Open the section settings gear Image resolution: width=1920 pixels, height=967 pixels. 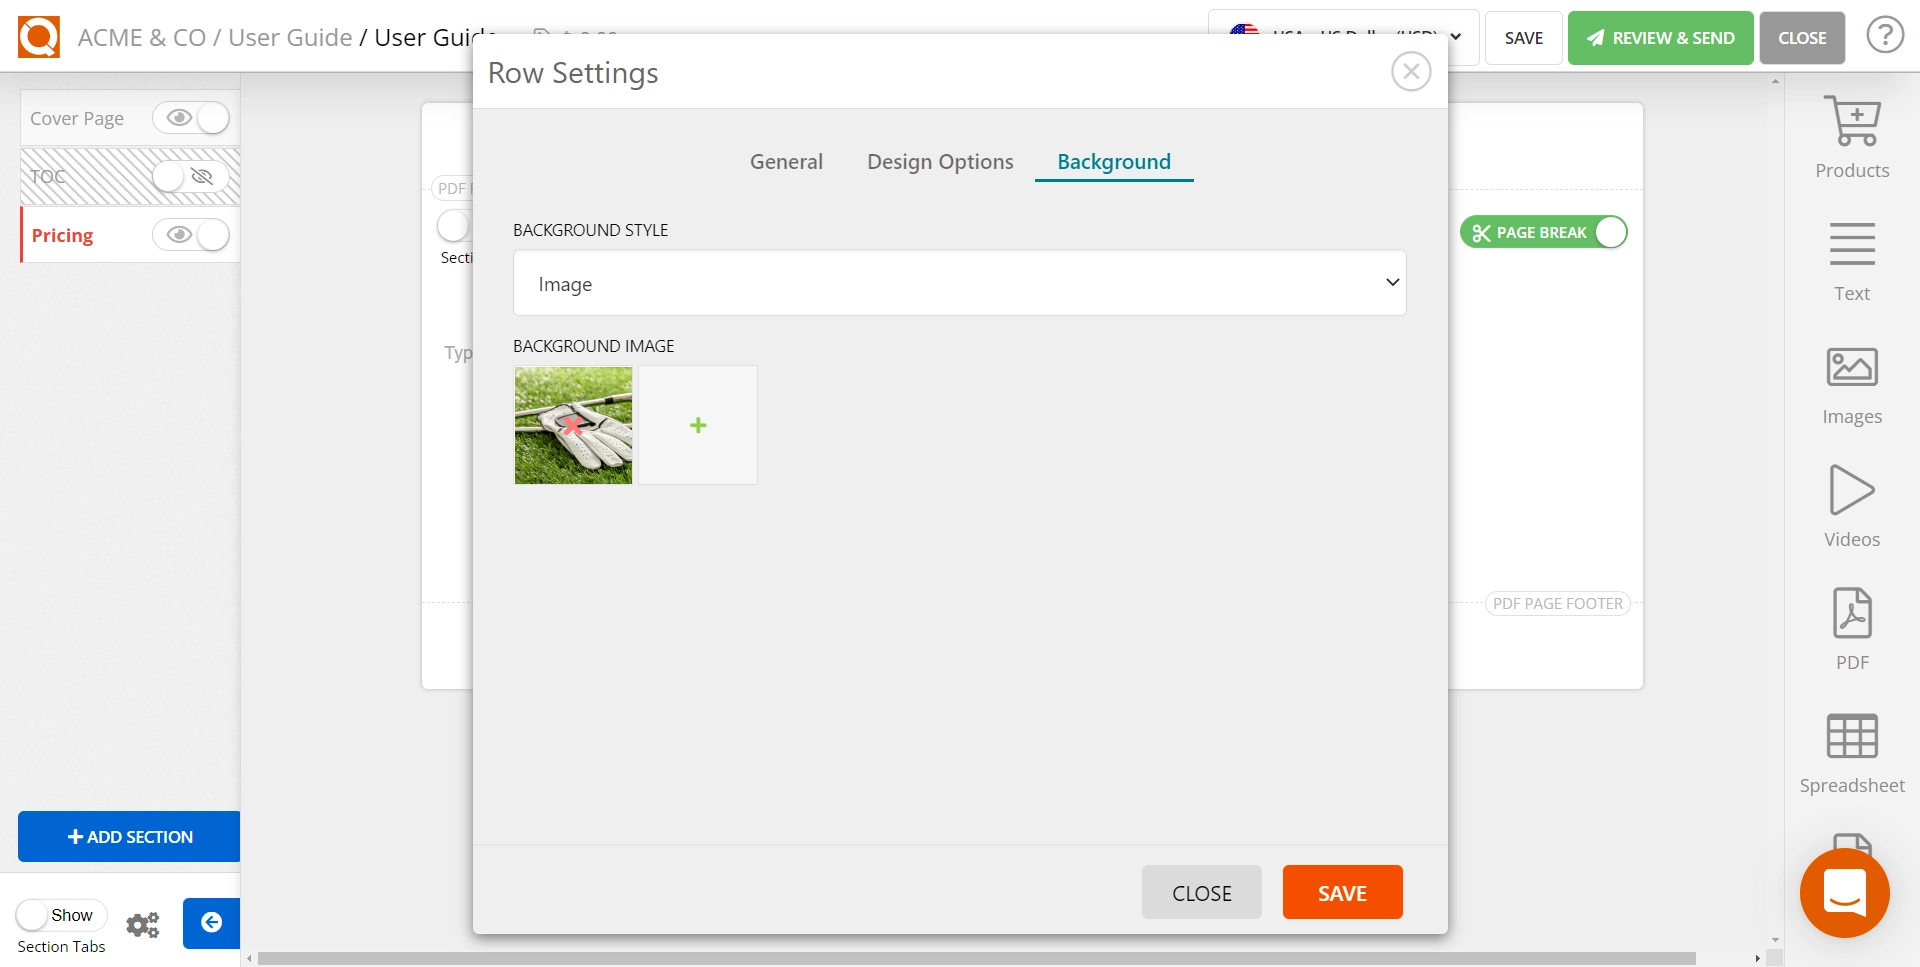[143, 925]
